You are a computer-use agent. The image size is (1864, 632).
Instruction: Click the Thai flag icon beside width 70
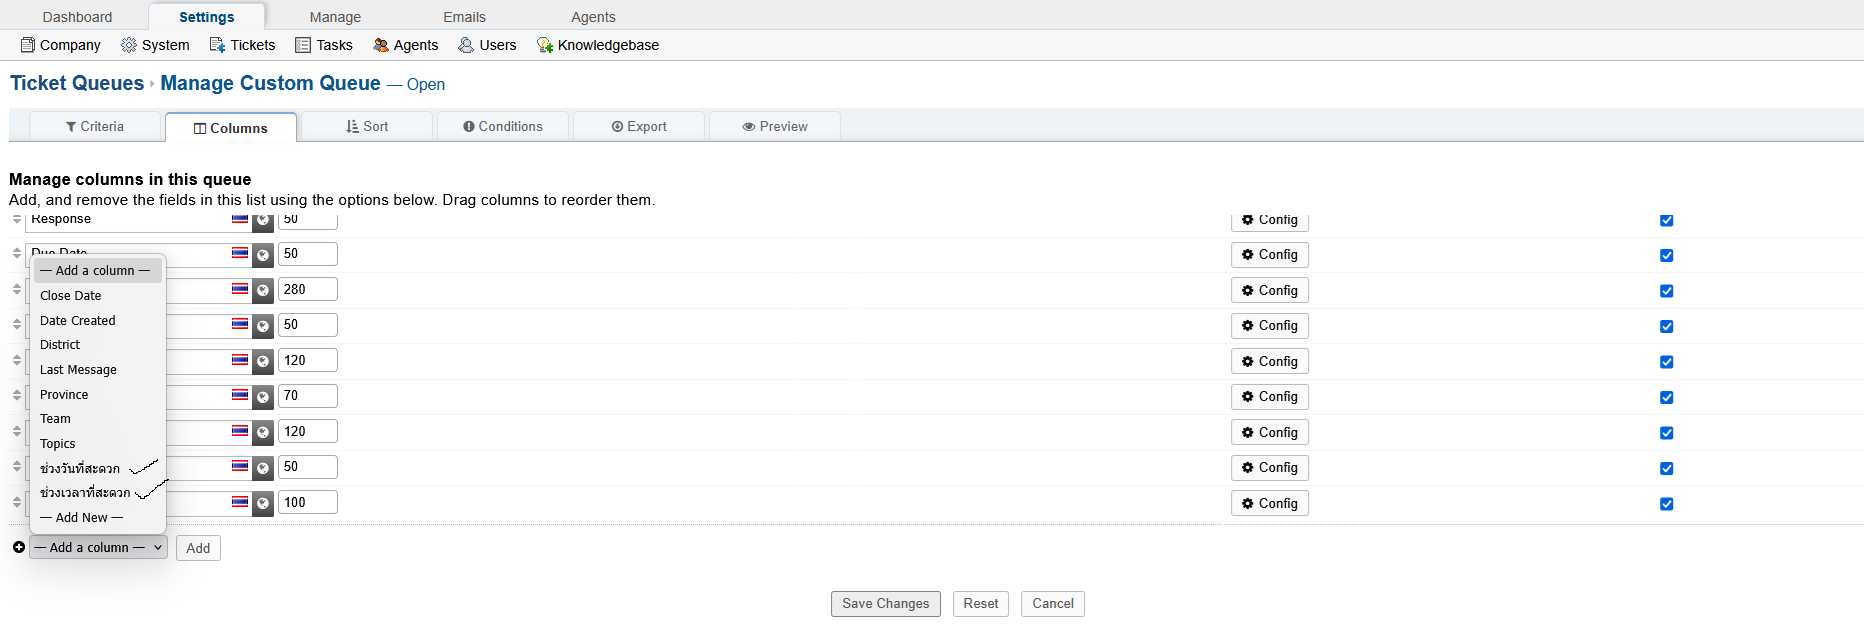pyautogui.click(x=240, y=395)
